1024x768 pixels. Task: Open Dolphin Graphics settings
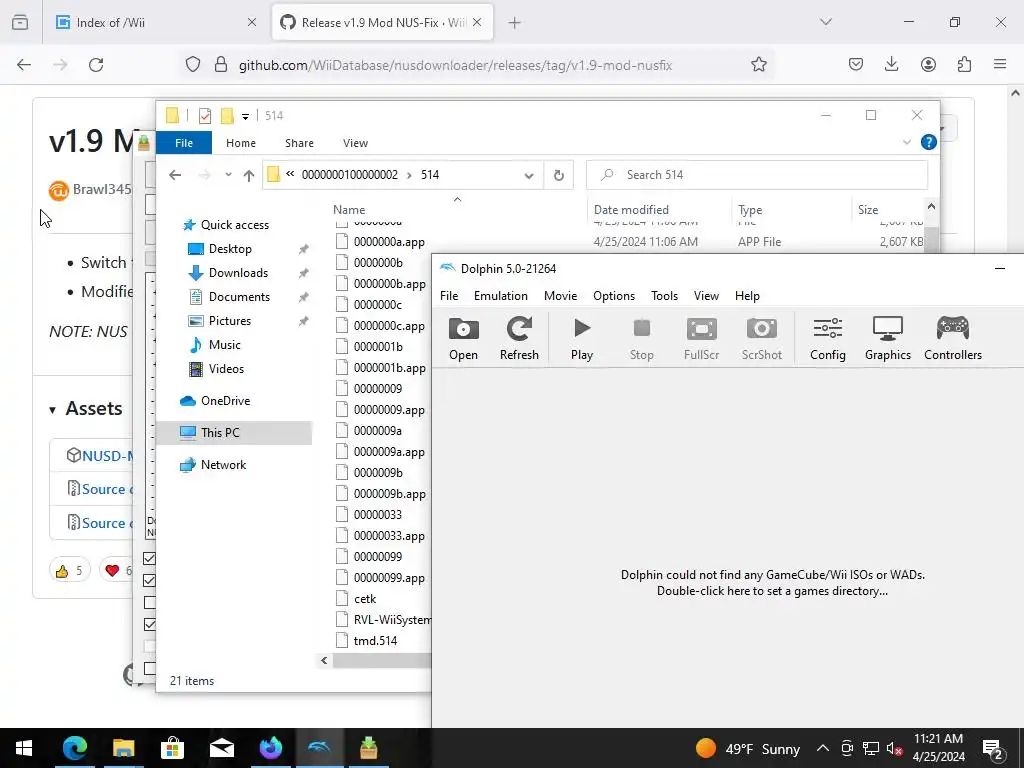(x=888, y=338)
